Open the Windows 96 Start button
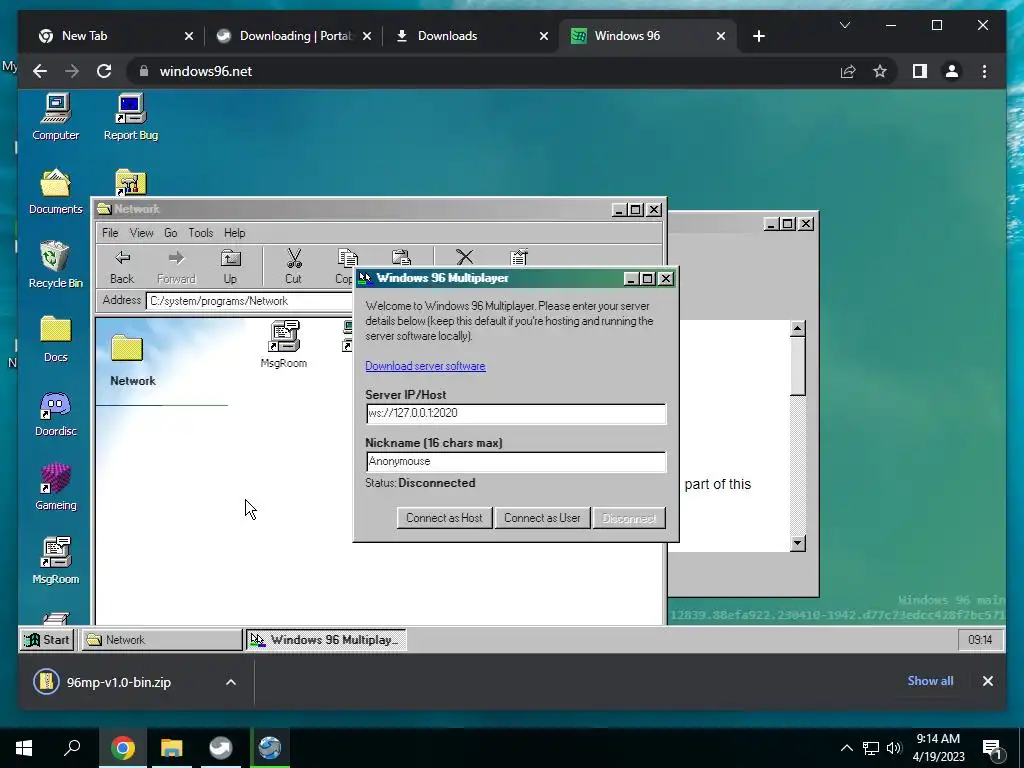Viewport: 1024px width, 768px height. (47, 640)
